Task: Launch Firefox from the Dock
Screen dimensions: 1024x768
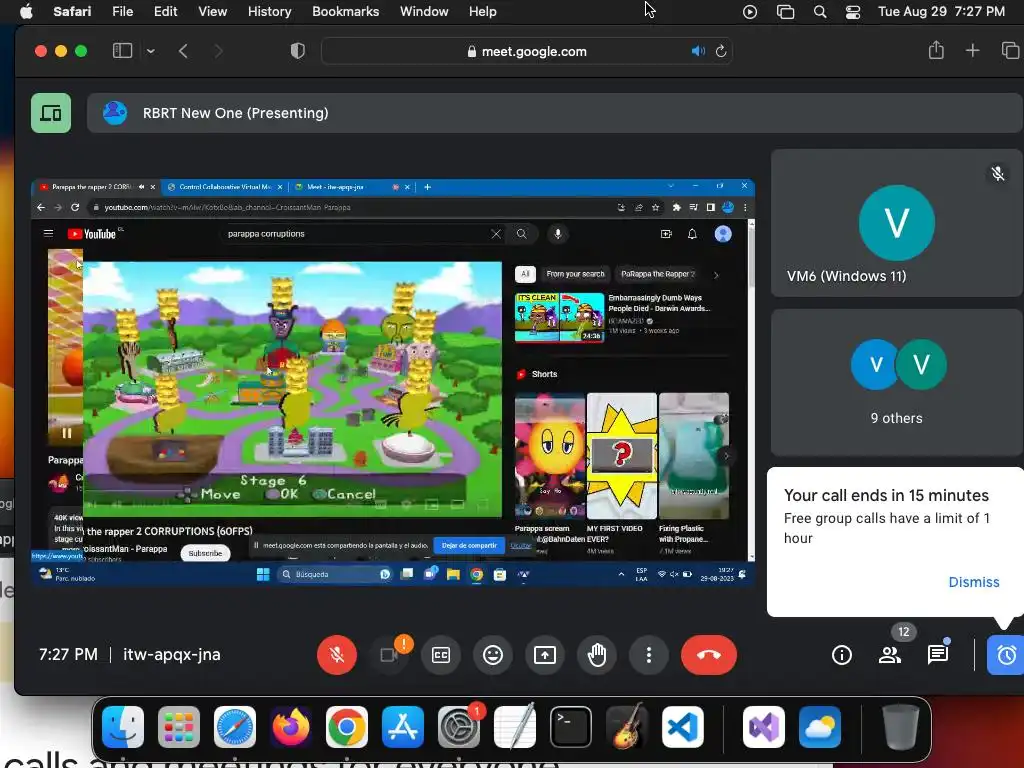Action: [x=291, y=727]
